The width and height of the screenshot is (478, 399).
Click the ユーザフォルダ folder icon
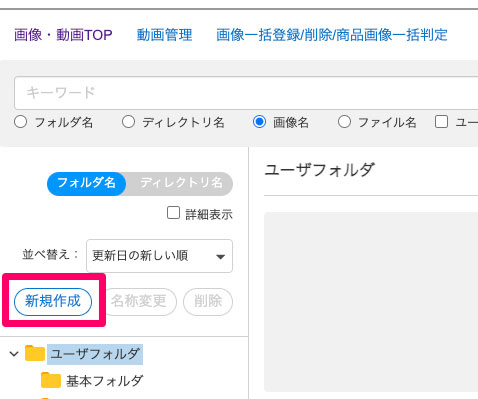coord(35,353)
